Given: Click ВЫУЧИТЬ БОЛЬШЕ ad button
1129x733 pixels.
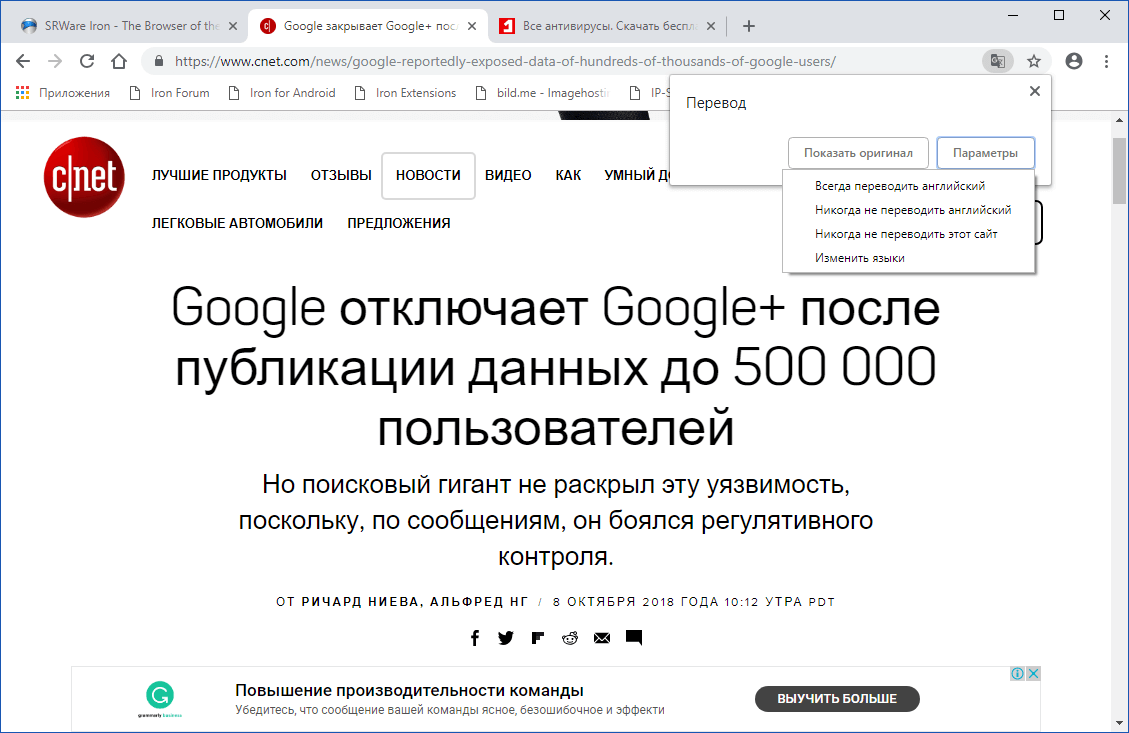Looking at the screenshot, I should 837,698.
